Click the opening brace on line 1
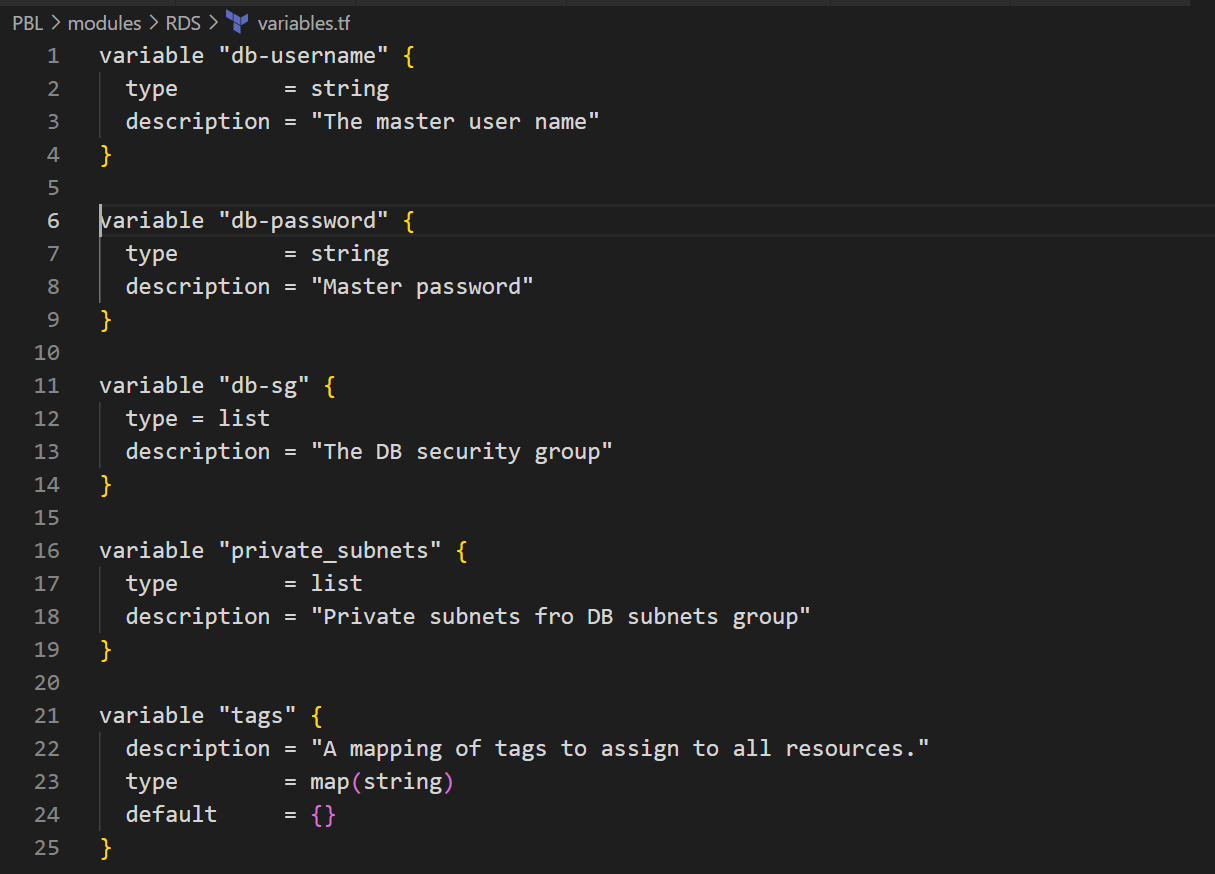Viewport: 1215px width, 874px height. tap(408, 55)
